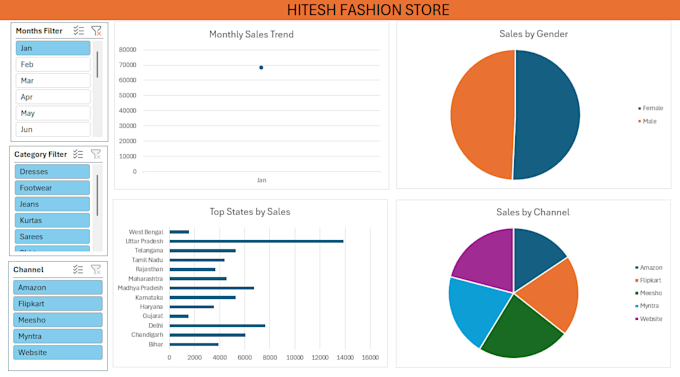Image resolution: width=680 pixels, height=377 pixels.
Task: Select Apr in Months Filter
Action: point(53,97)
